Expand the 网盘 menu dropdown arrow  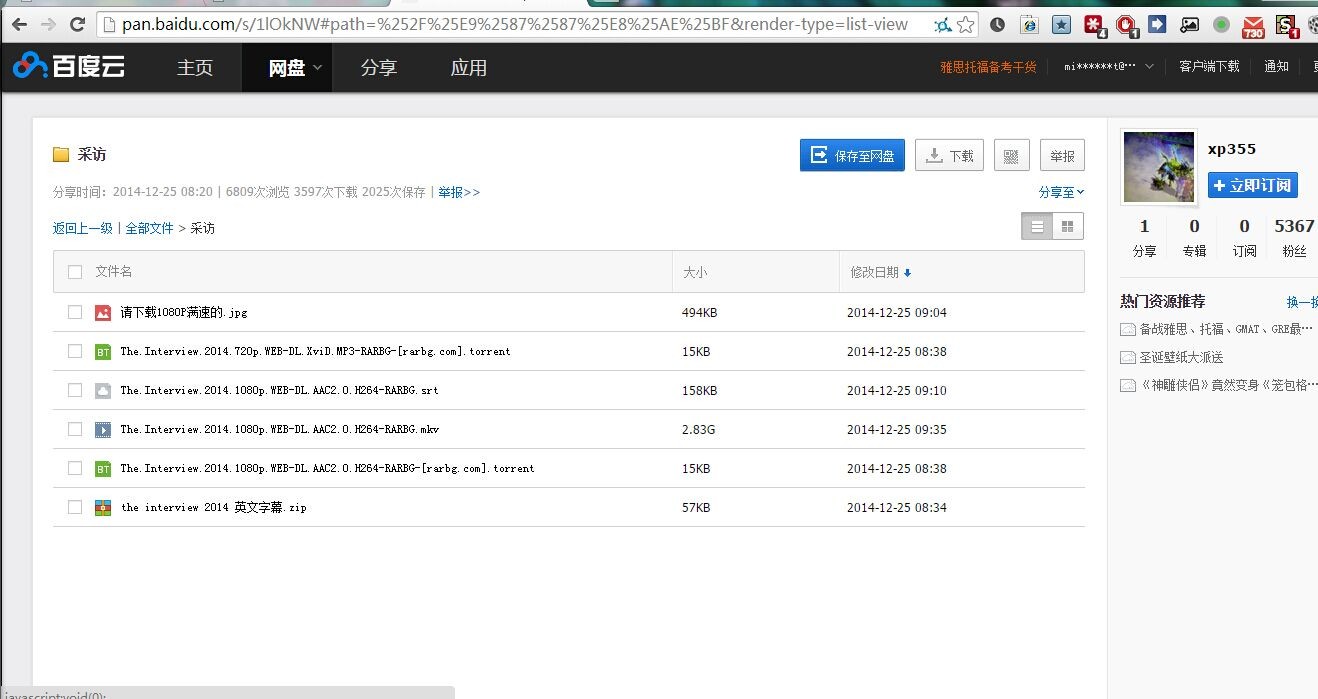pos(317,67)
